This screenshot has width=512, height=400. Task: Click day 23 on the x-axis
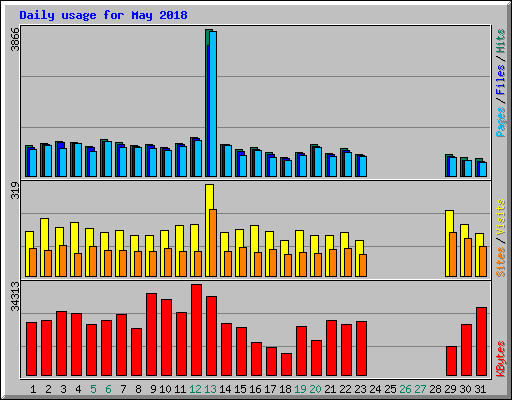(x=360, y=389)
